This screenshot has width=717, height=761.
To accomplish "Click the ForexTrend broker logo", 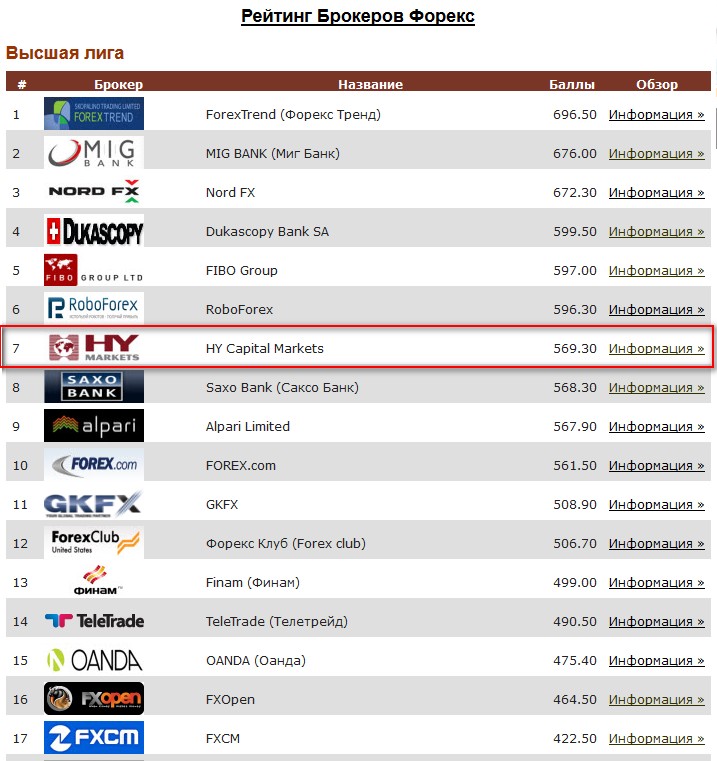I will [x=94, y=114].
